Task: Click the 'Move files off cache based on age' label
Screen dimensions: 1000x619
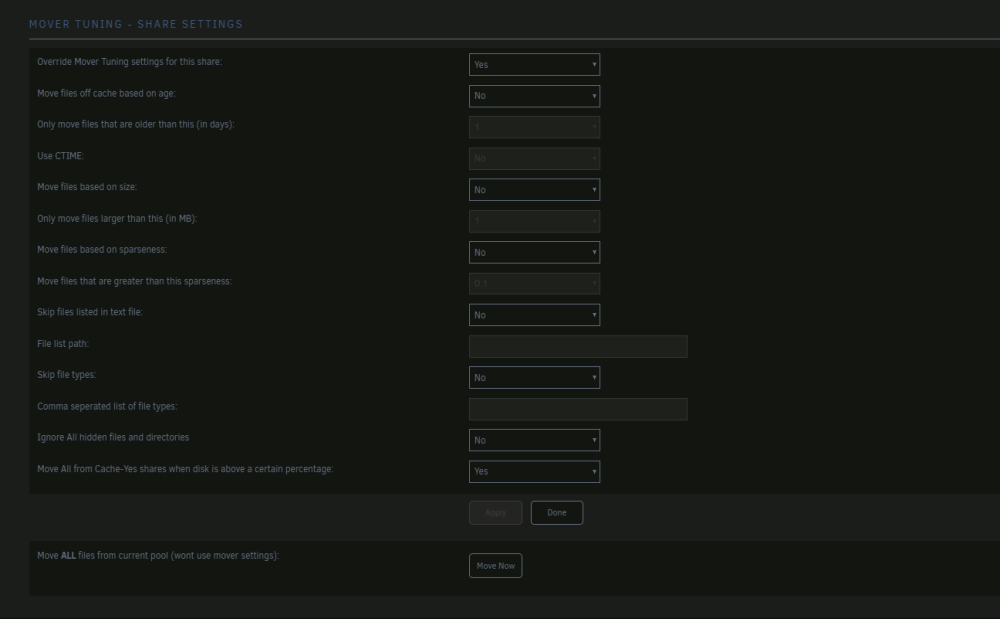Action: tap(107, 93)
